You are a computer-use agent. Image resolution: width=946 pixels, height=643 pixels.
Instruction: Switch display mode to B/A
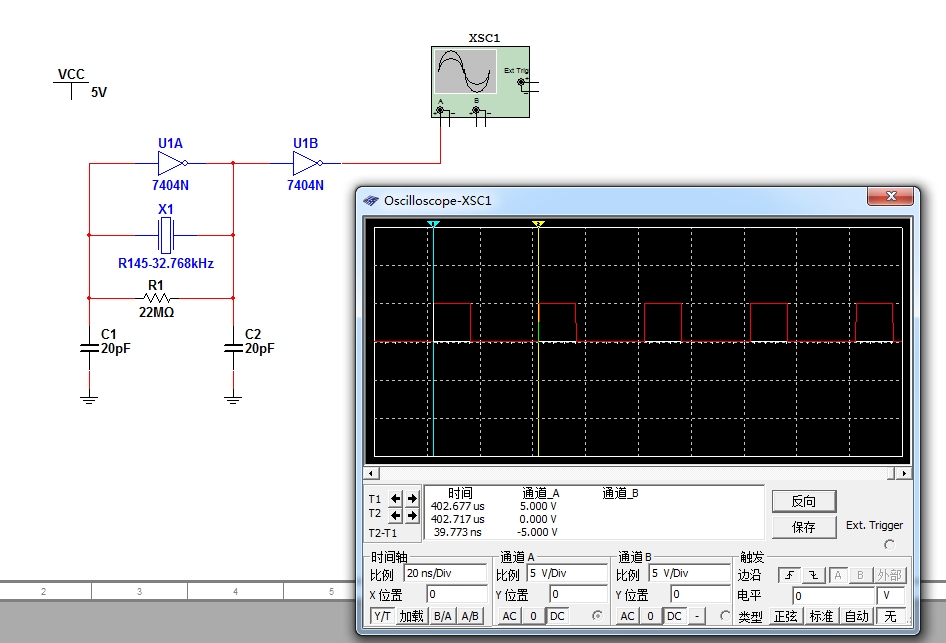click(442, 616)
